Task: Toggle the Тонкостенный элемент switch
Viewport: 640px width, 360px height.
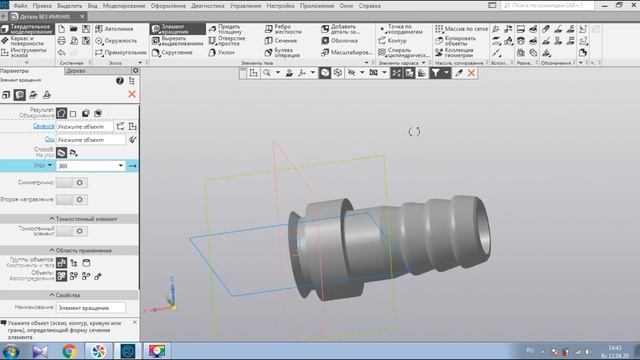Action: 71,231
